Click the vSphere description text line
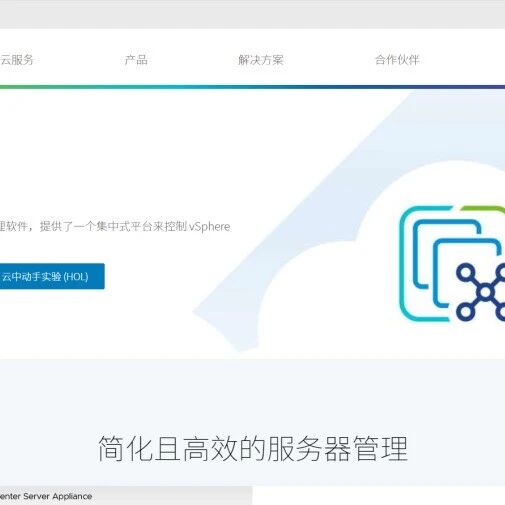This screenshot has width=505, height=505. coord(115,226)
